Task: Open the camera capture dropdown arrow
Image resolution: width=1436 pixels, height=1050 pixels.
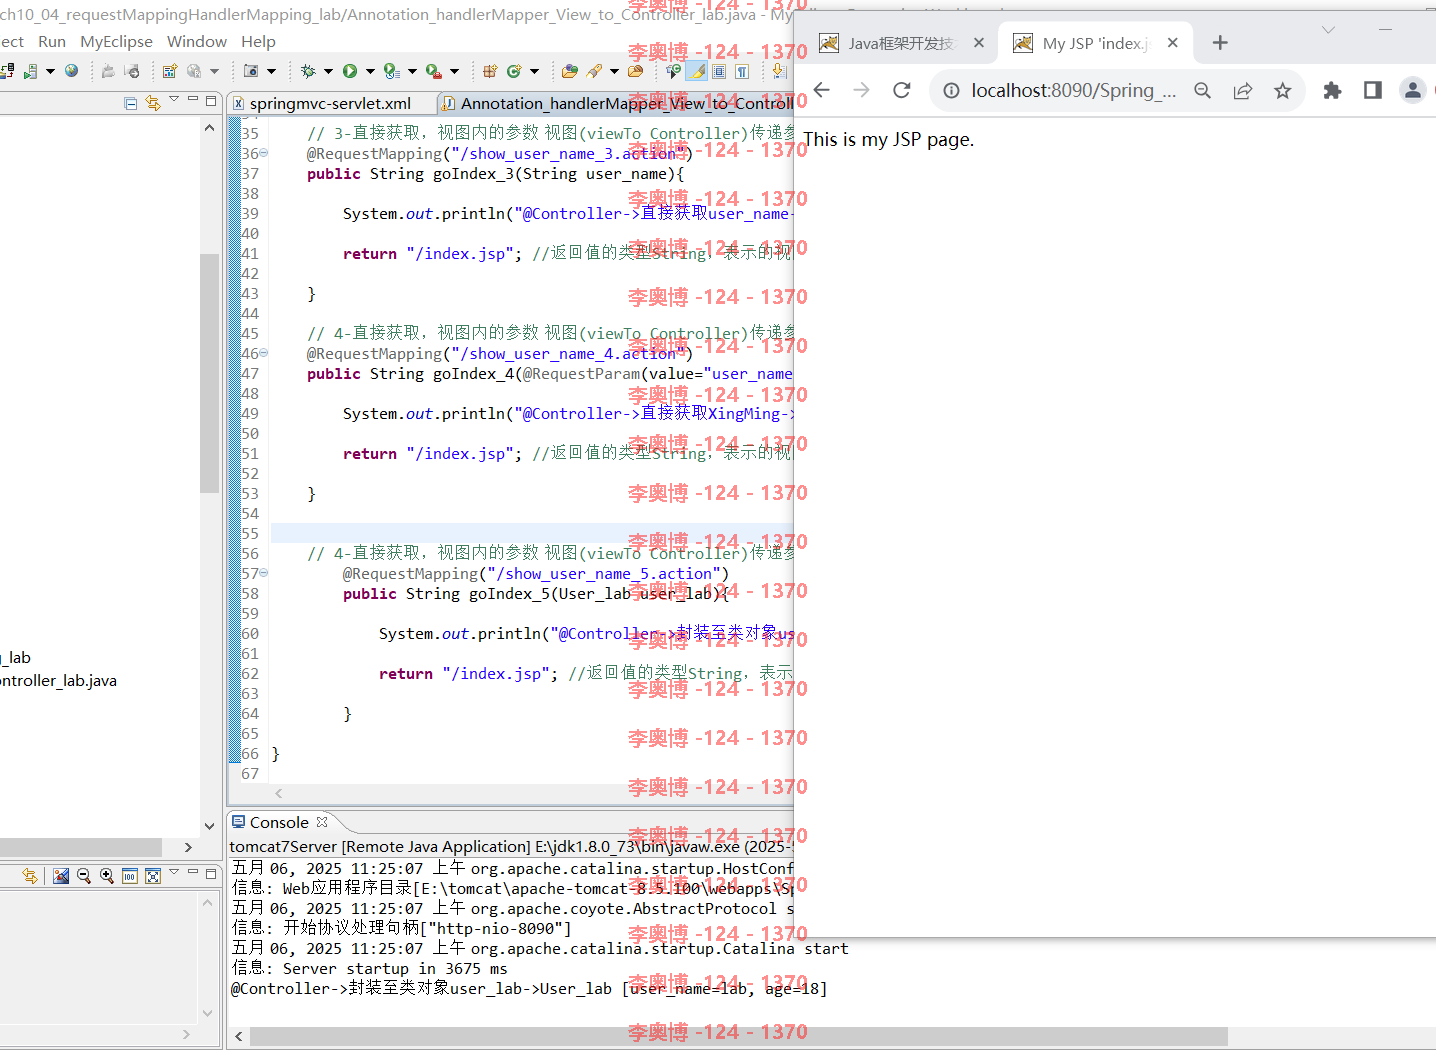Action: click(271, 71)
